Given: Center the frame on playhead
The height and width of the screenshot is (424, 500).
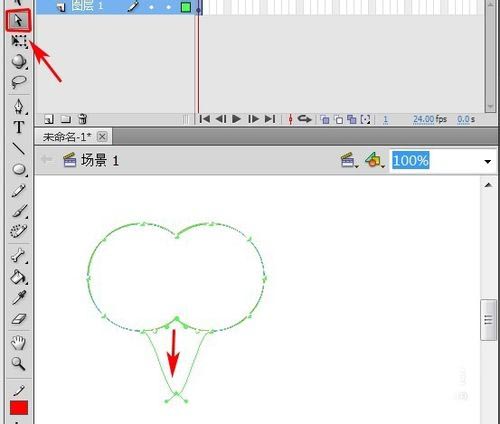Looking at the screenshot, I should coord(290,119).
